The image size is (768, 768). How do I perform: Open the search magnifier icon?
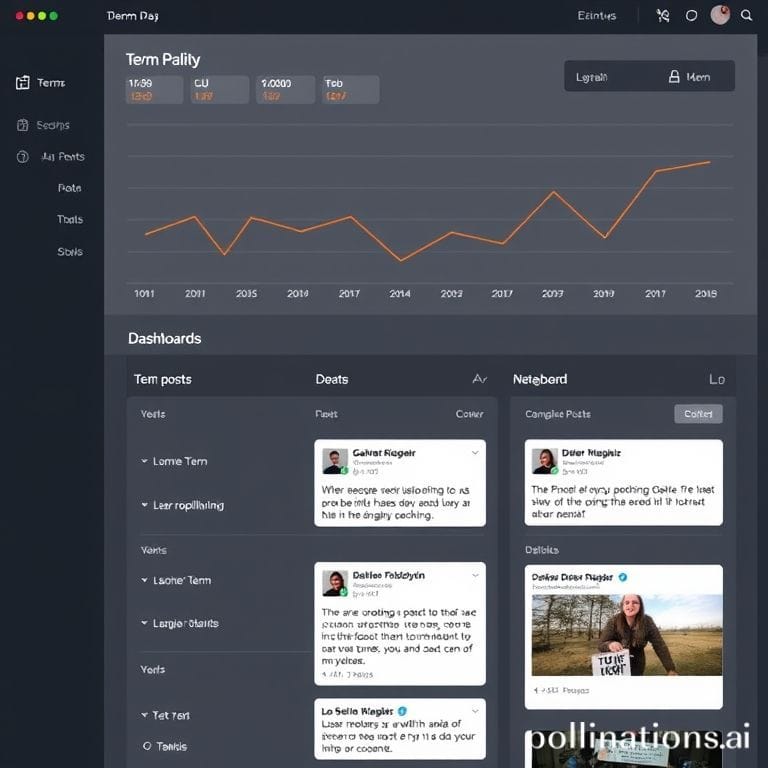pyautogui.click(x=746, y=16)
